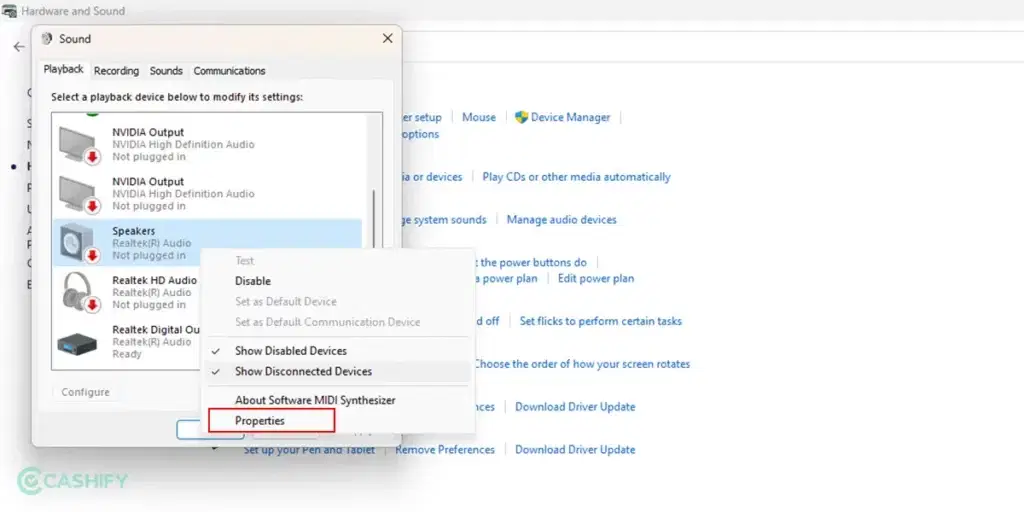Click the Download Driver Update link above Remove Preferences

pyautogui.click(x=575, y=407)
